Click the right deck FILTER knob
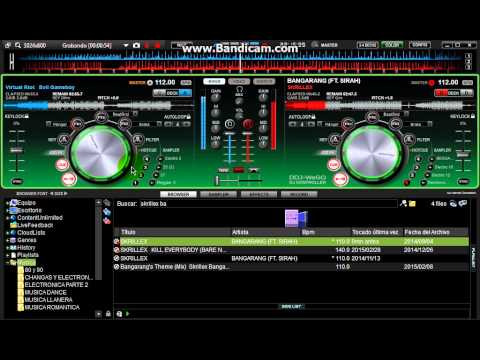The width and height of the screenshot is (480, 360). tap(409, 139)
